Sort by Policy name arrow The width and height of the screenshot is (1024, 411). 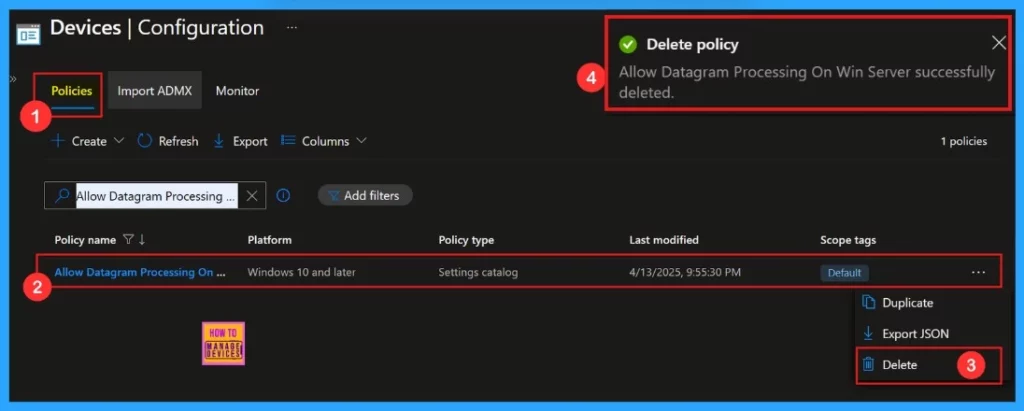pyautogui.click(x=142, y=240)
